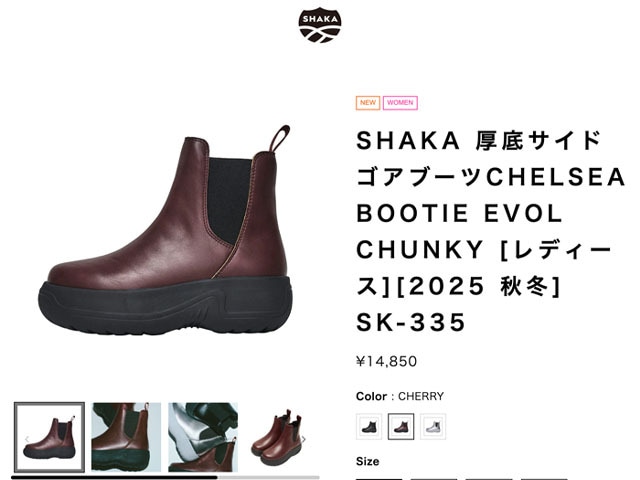Show previous thumbnails with left chevron
This screenshot has width=640, height=480.
pos(27,439)
